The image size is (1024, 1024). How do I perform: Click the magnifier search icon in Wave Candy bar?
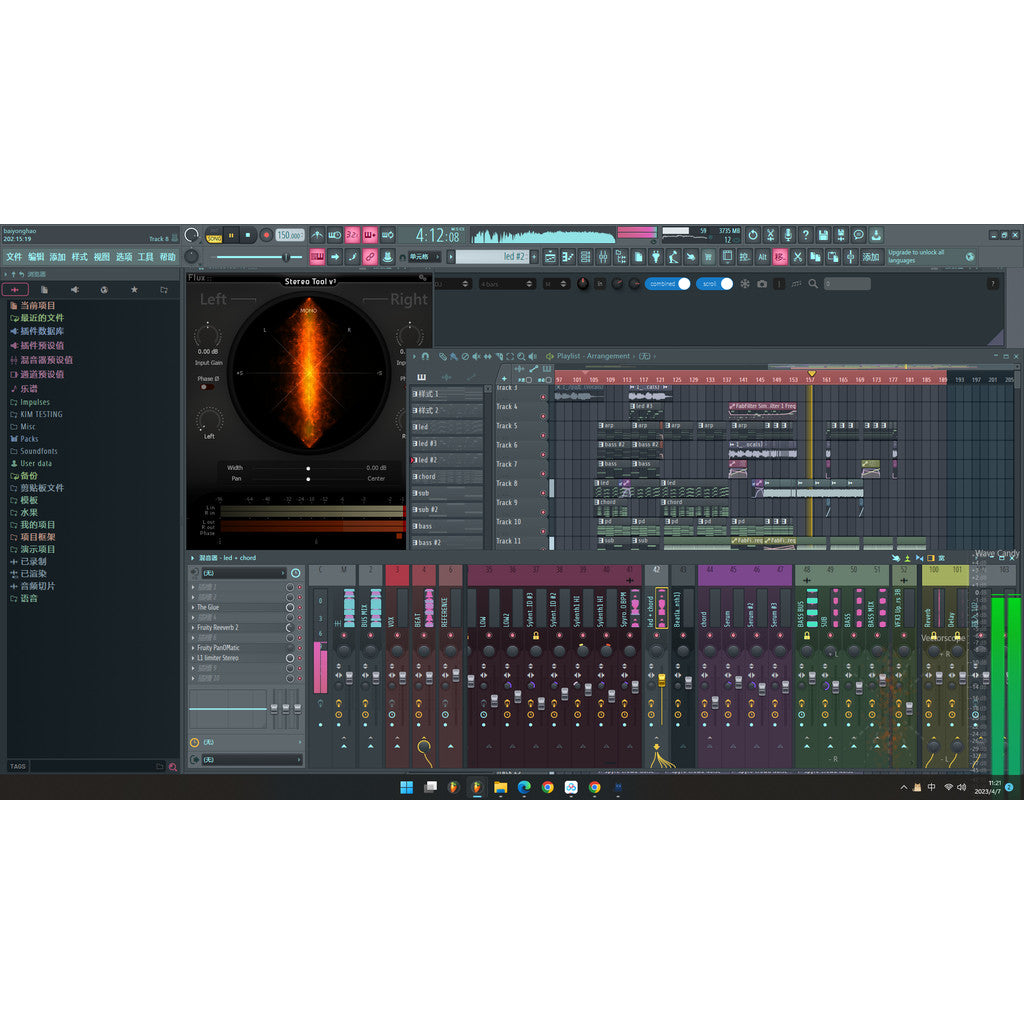pos(813,283)
